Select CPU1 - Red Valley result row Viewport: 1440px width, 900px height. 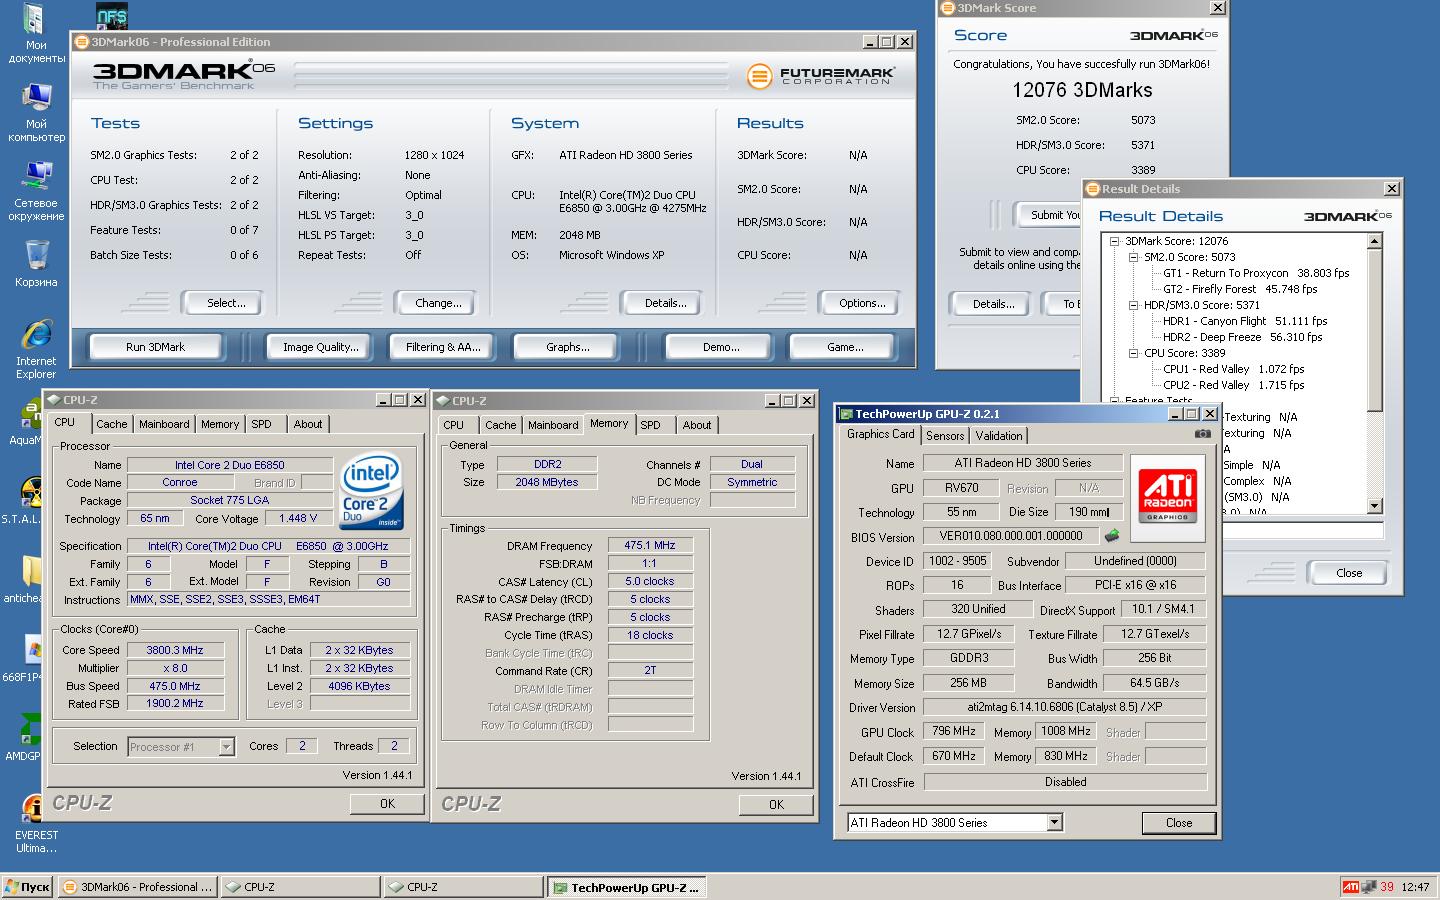(x=1233, y=369)
